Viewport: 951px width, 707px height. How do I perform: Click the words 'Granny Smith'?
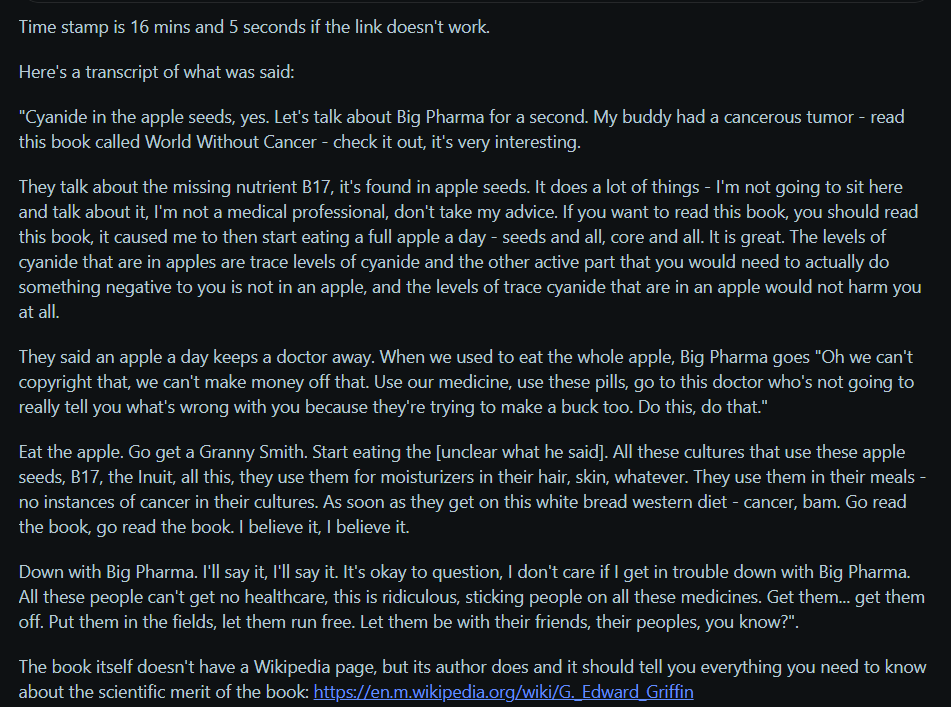[x=251, y=452]
